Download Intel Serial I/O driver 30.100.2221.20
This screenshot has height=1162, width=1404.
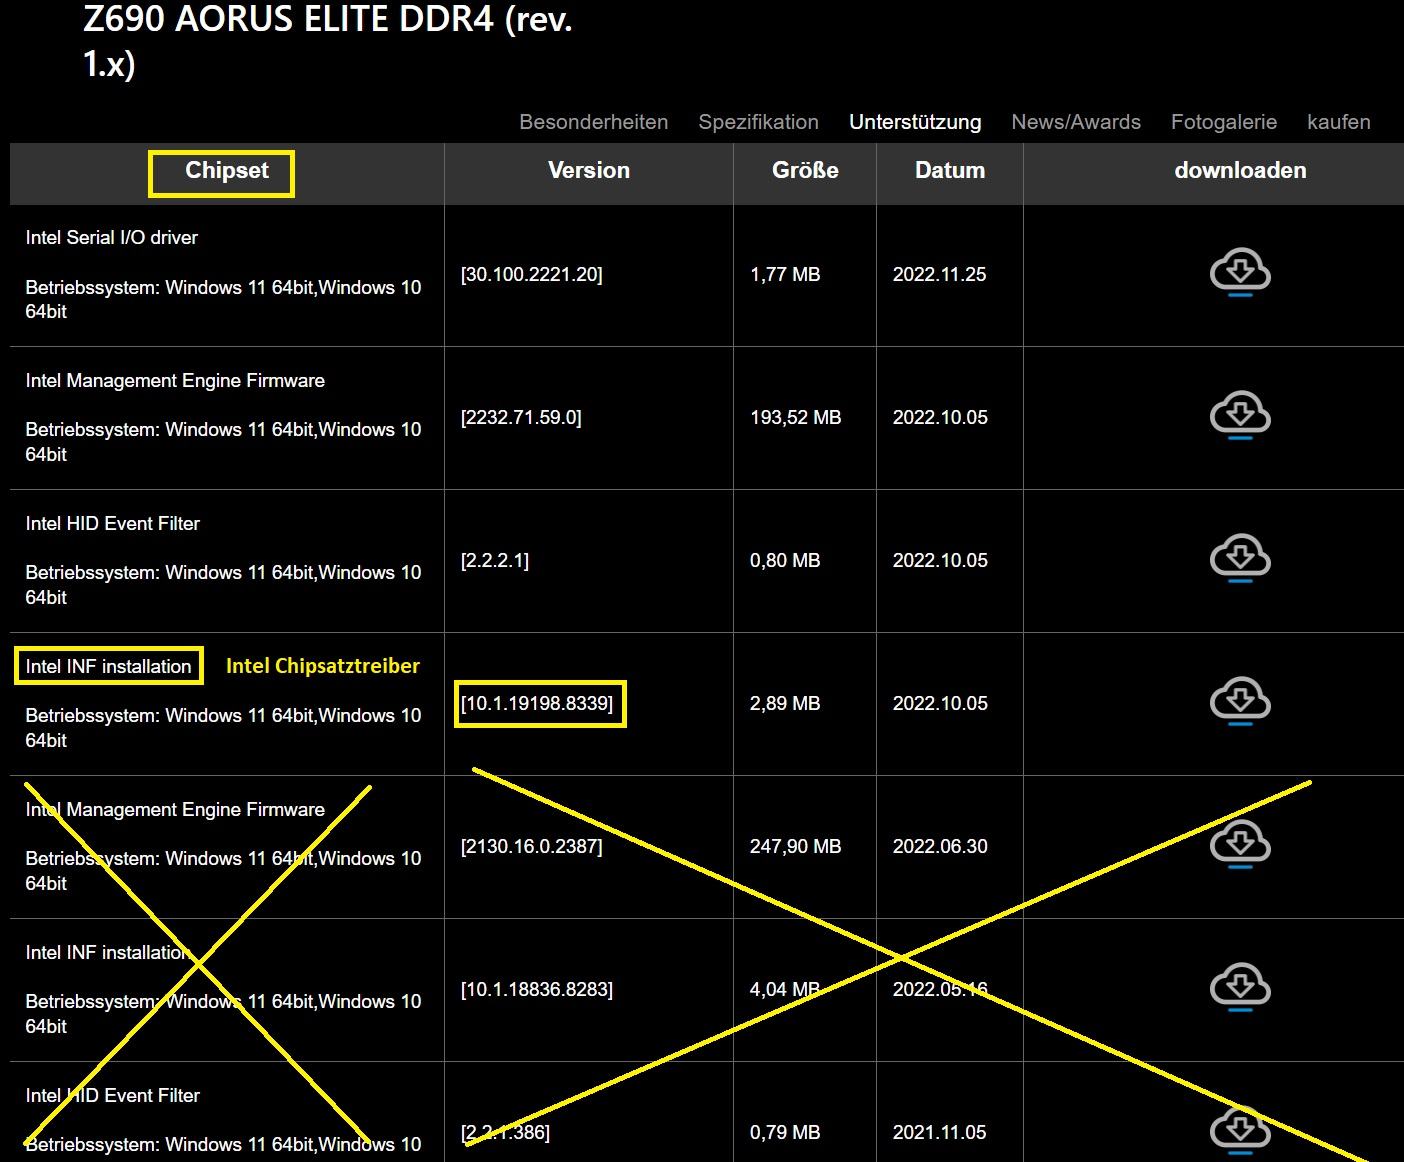pos(1240,273)
